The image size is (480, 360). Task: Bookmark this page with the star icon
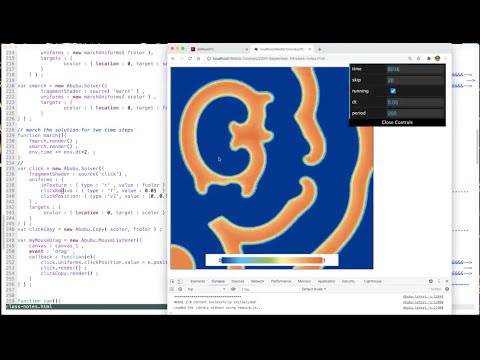[x=419, y=58]
